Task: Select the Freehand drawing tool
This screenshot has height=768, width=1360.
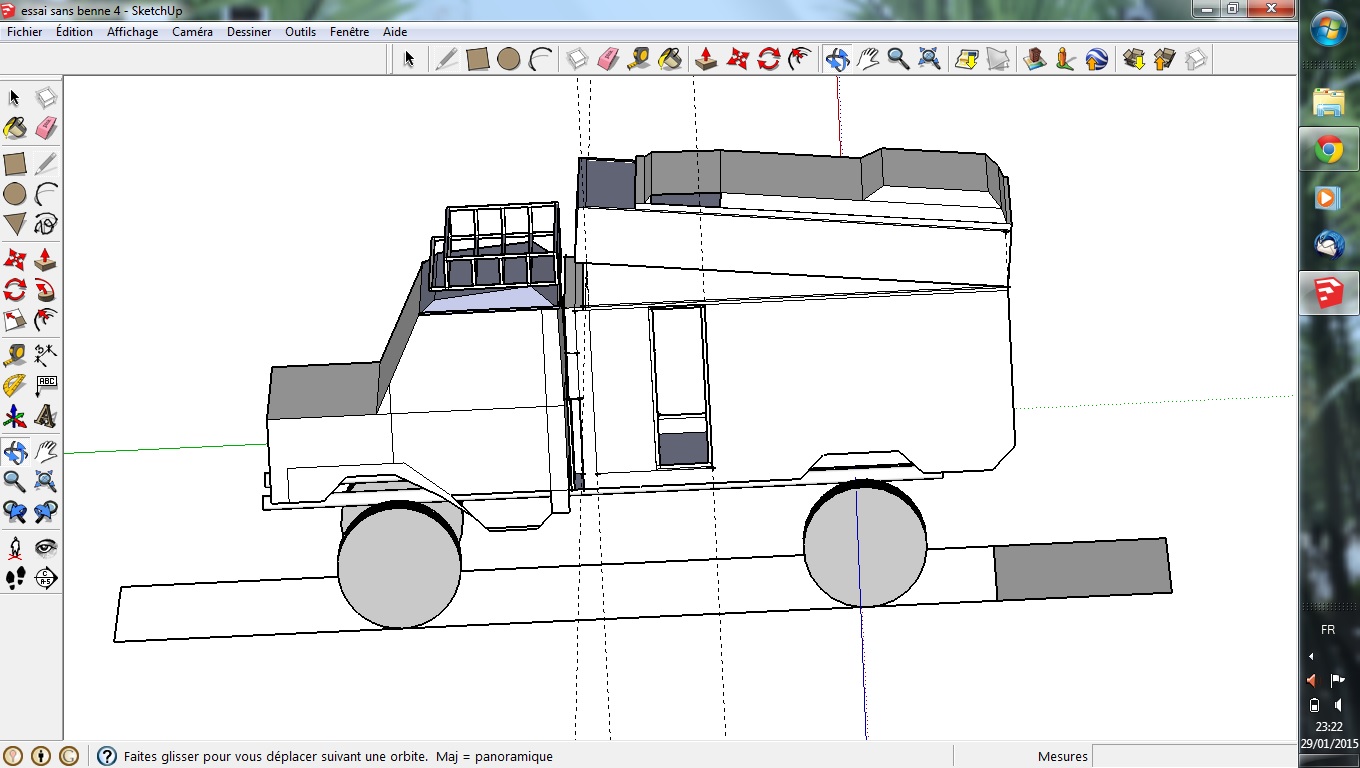Action: tap(46, 223)
